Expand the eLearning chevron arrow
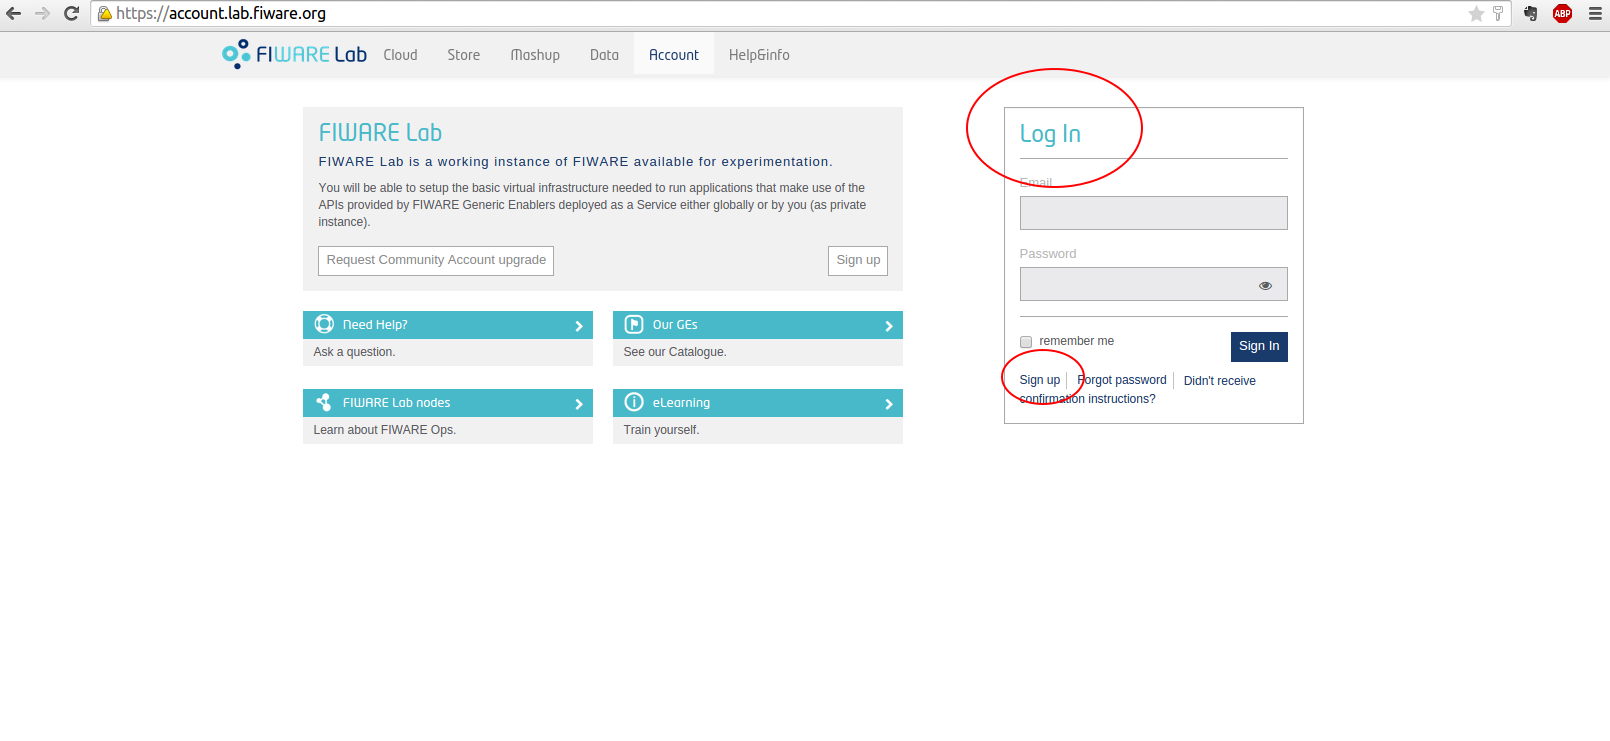This screenshot has height=741, width=1610. click(889, 404)
